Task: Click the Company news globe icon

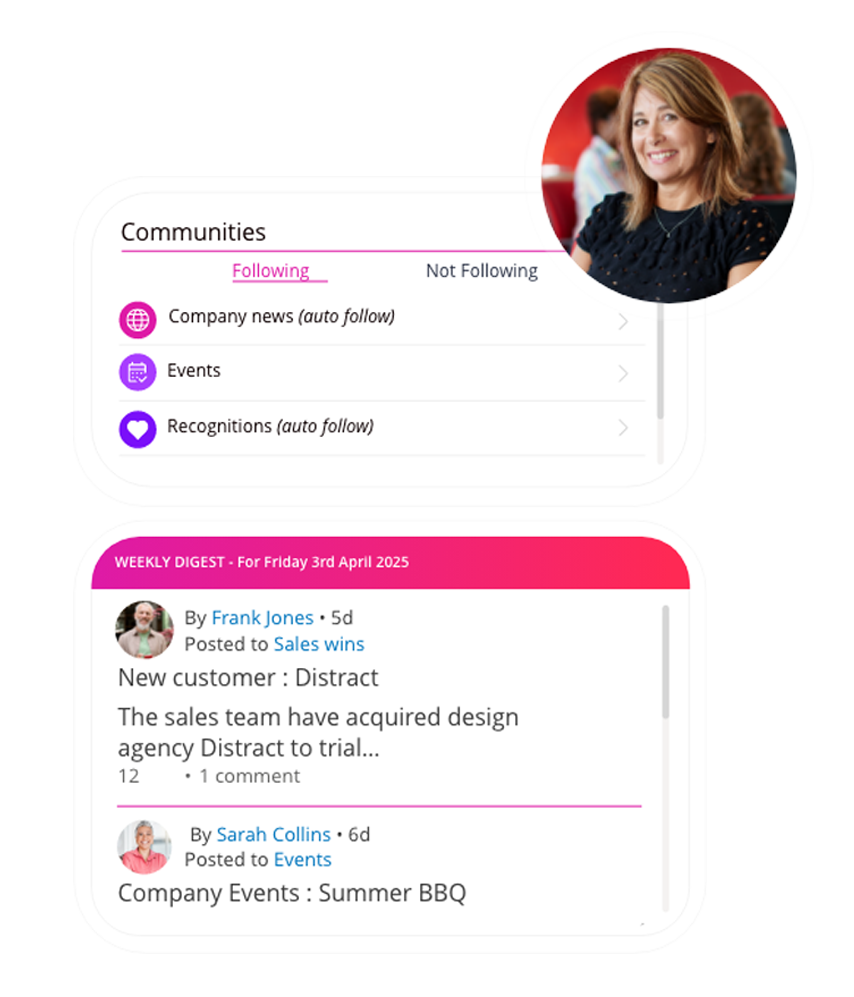Action: [x=137, y=319]
